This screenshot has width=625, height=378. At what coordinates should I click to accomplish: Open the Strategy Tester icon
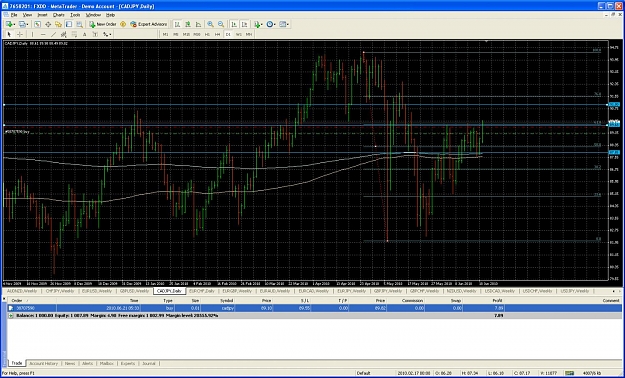pyautogui.click(x=79, y=24)
